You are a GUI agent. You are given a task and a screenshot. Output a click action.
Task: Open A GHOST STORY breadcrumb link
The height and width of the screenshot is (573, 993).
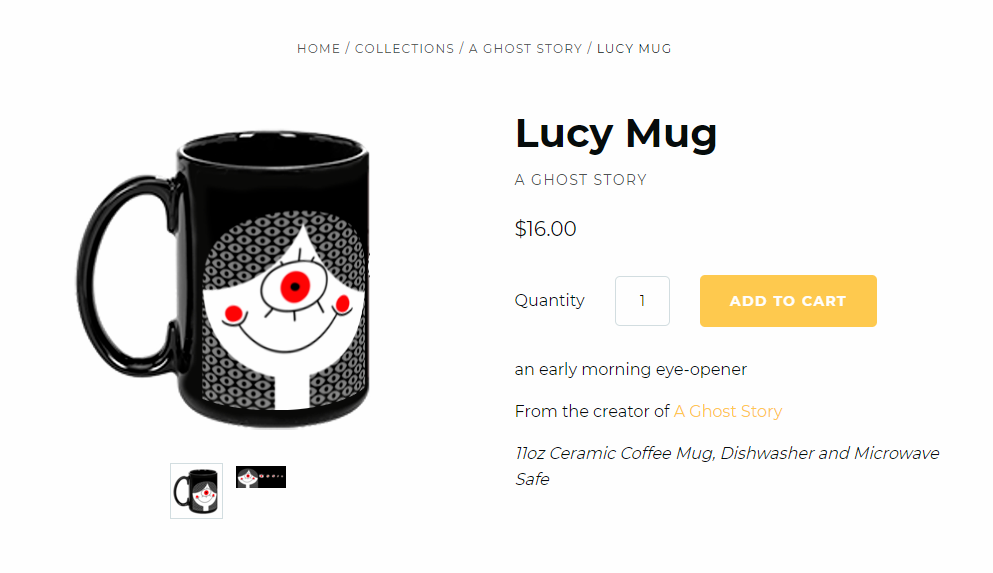[x=525, y=49]
